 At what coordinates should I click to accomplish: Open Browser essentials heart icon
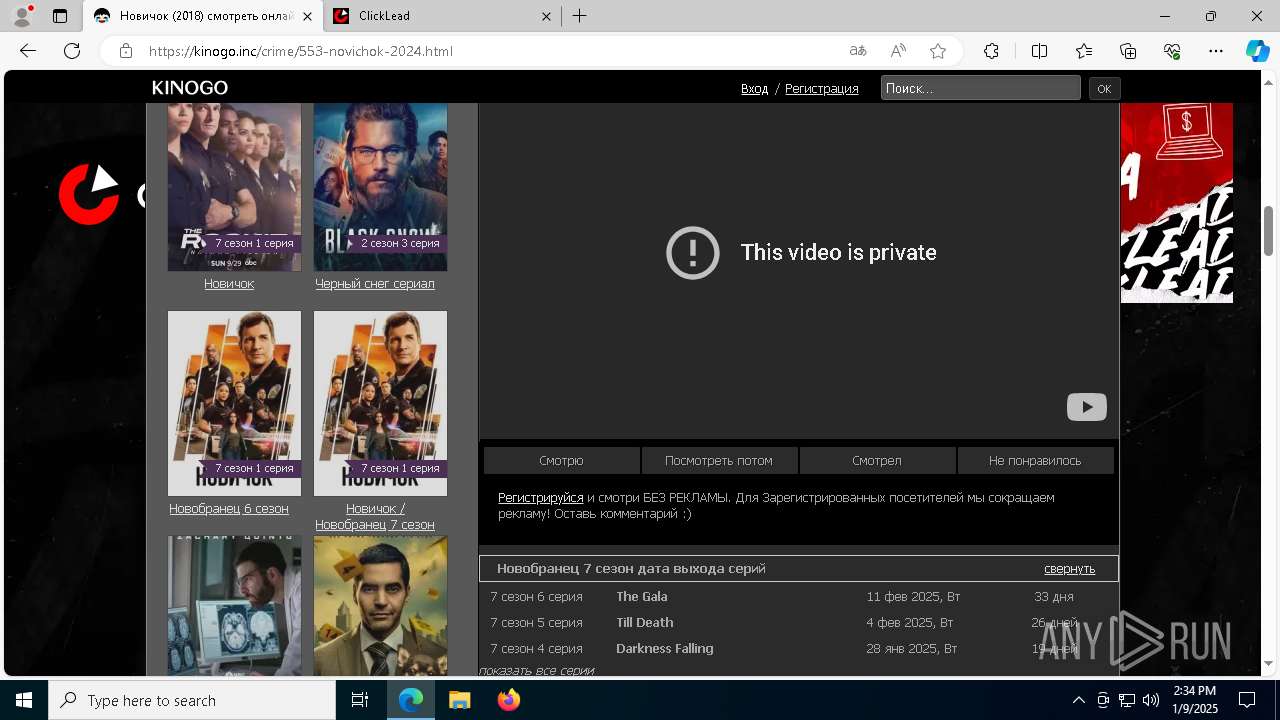tap(1172, 51)
